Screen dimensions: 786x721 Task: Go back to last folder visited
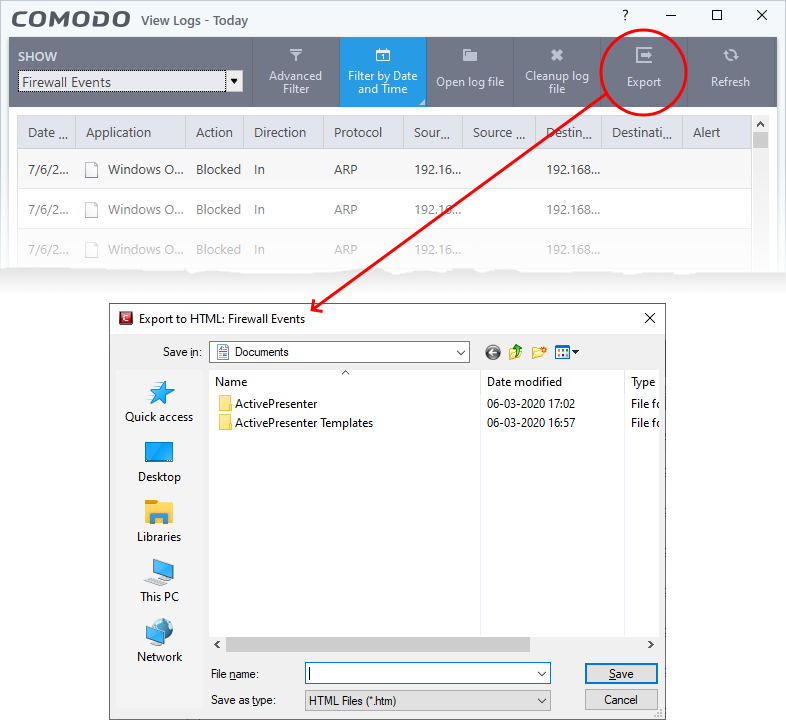click(x=492, y=352)
